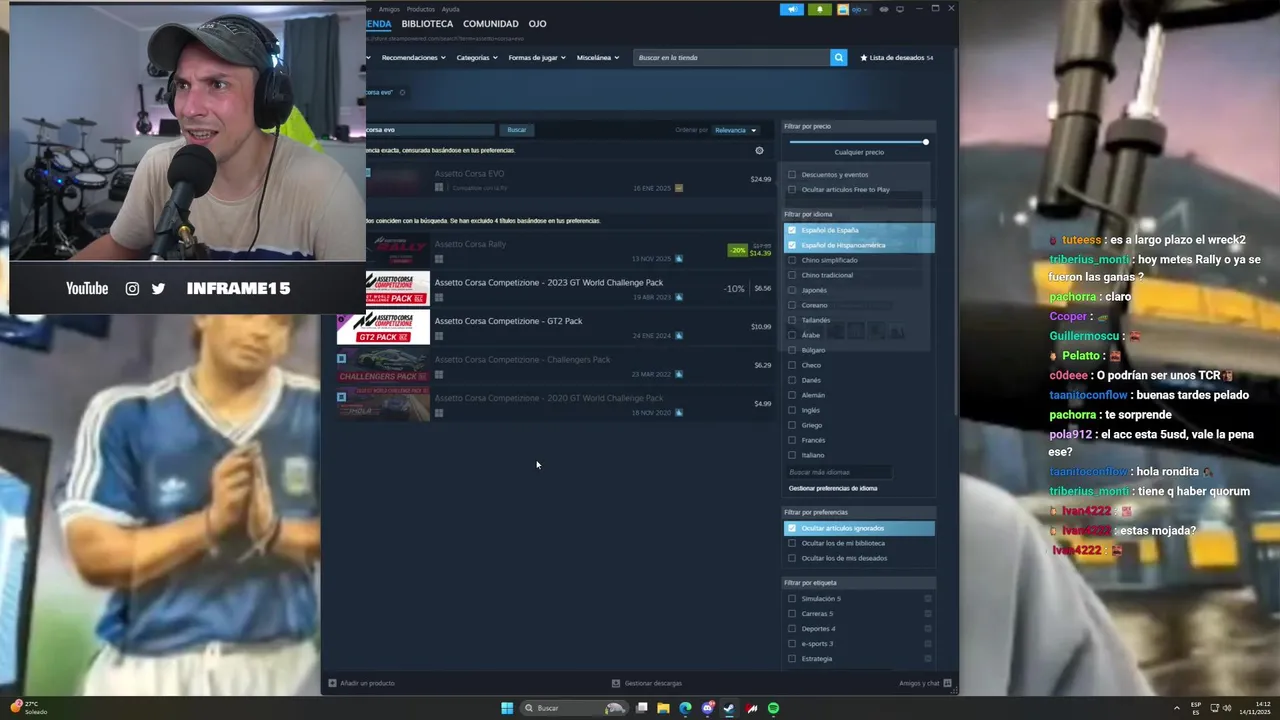Open the OJO profile tab
Image resolution: width=1280 pixels, height=720 pixels.
[x=537, y=24]
